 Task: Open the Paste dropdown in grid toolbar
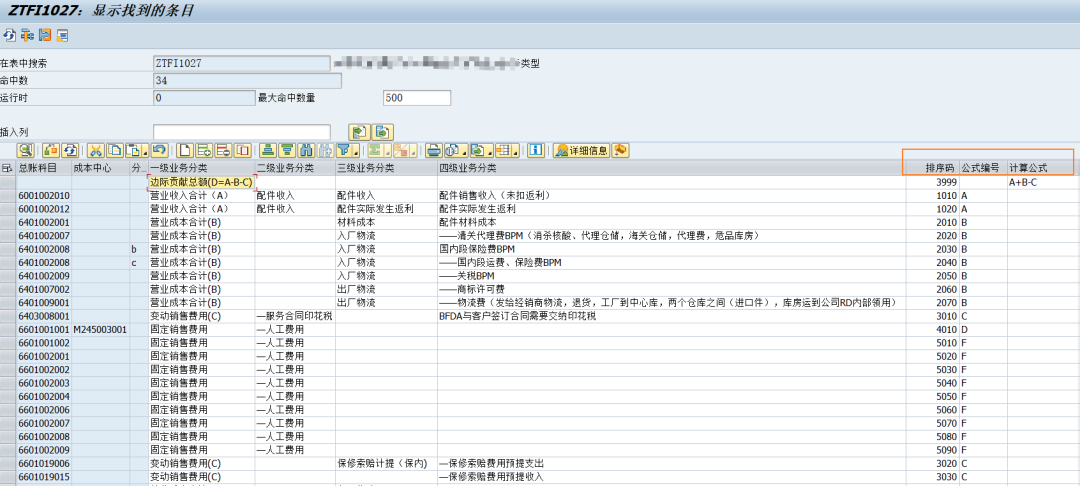[x=137, y=150]
